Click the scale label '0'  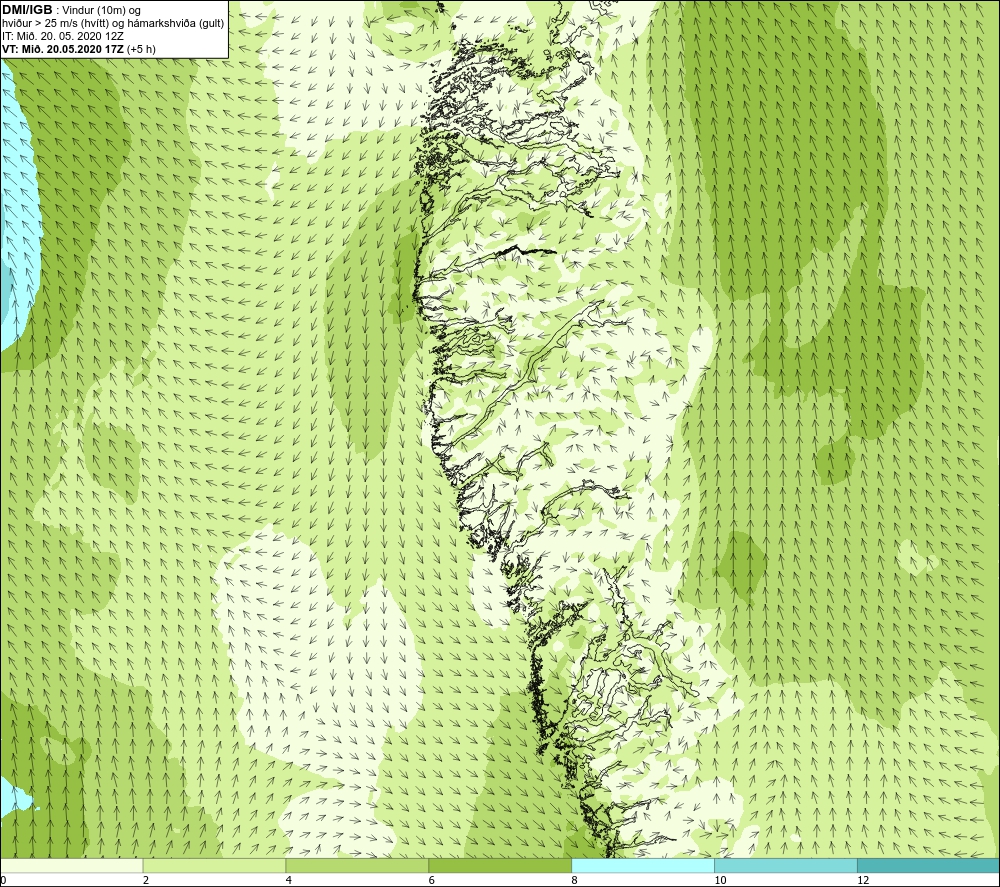coord(3,881)
